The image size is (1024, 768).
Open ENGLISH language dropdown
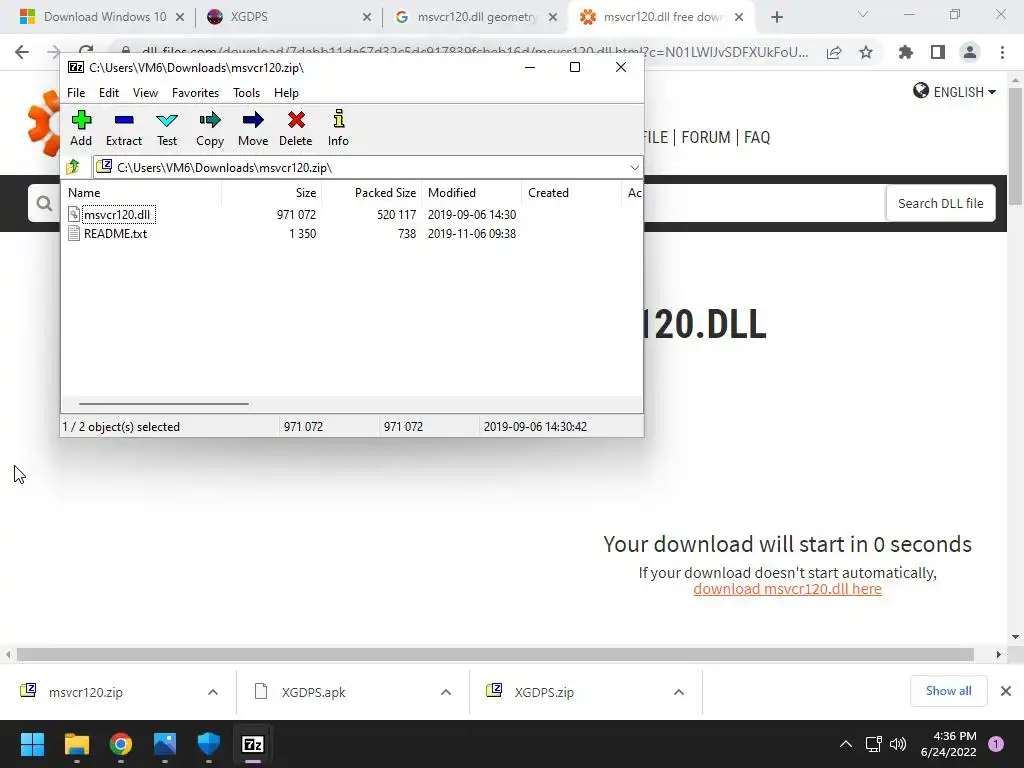click(954, 92)
